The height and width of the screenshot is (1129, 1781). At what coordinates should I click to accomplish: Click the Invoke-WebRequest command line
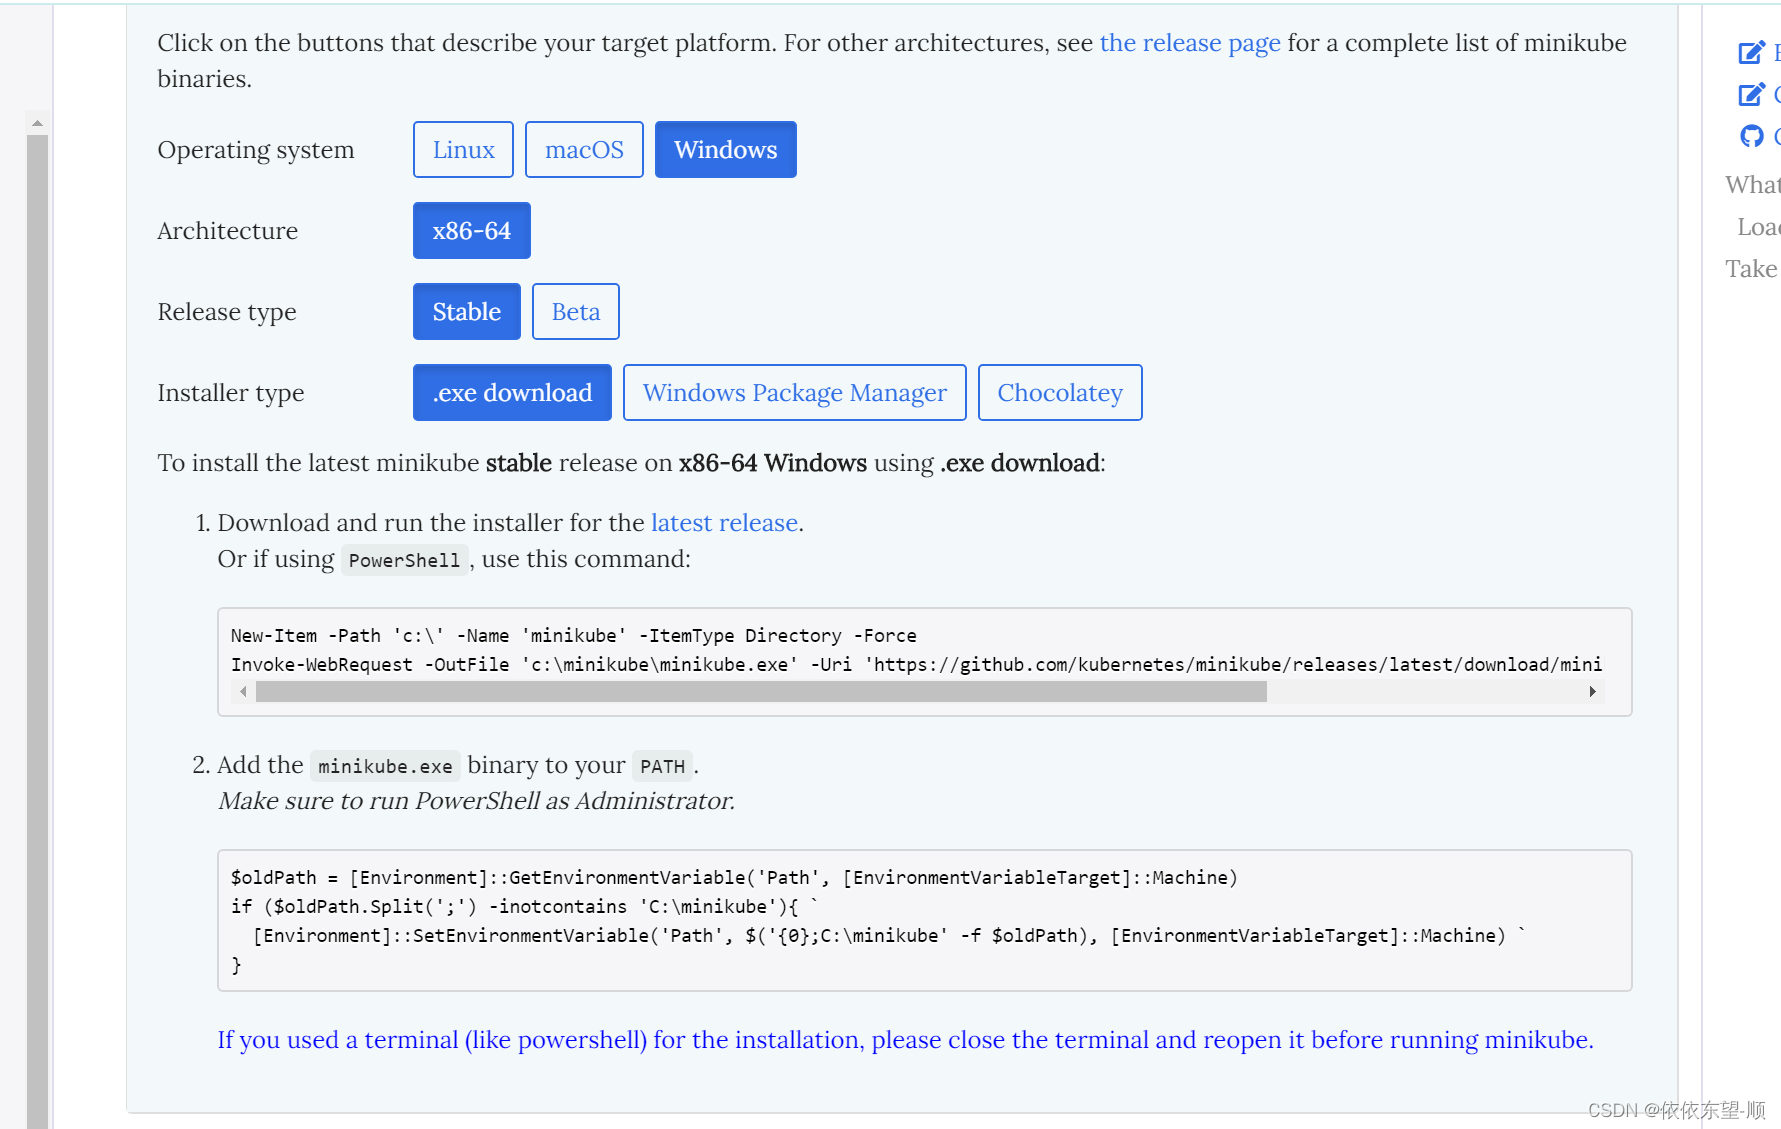(916, 665)
